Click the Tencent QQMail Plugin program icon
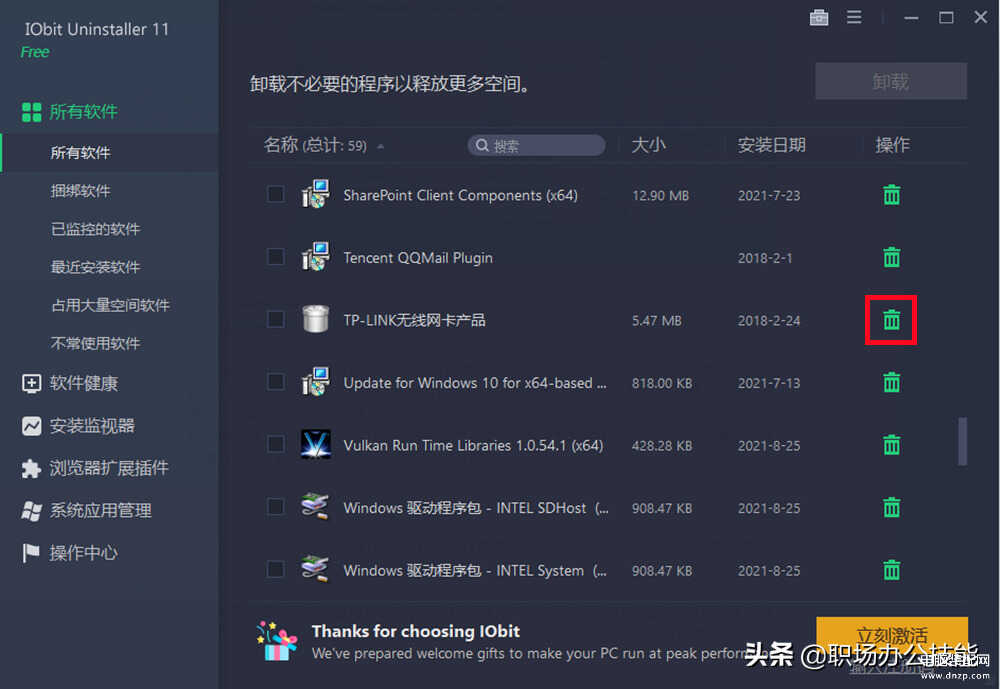 tap(316, 256)
